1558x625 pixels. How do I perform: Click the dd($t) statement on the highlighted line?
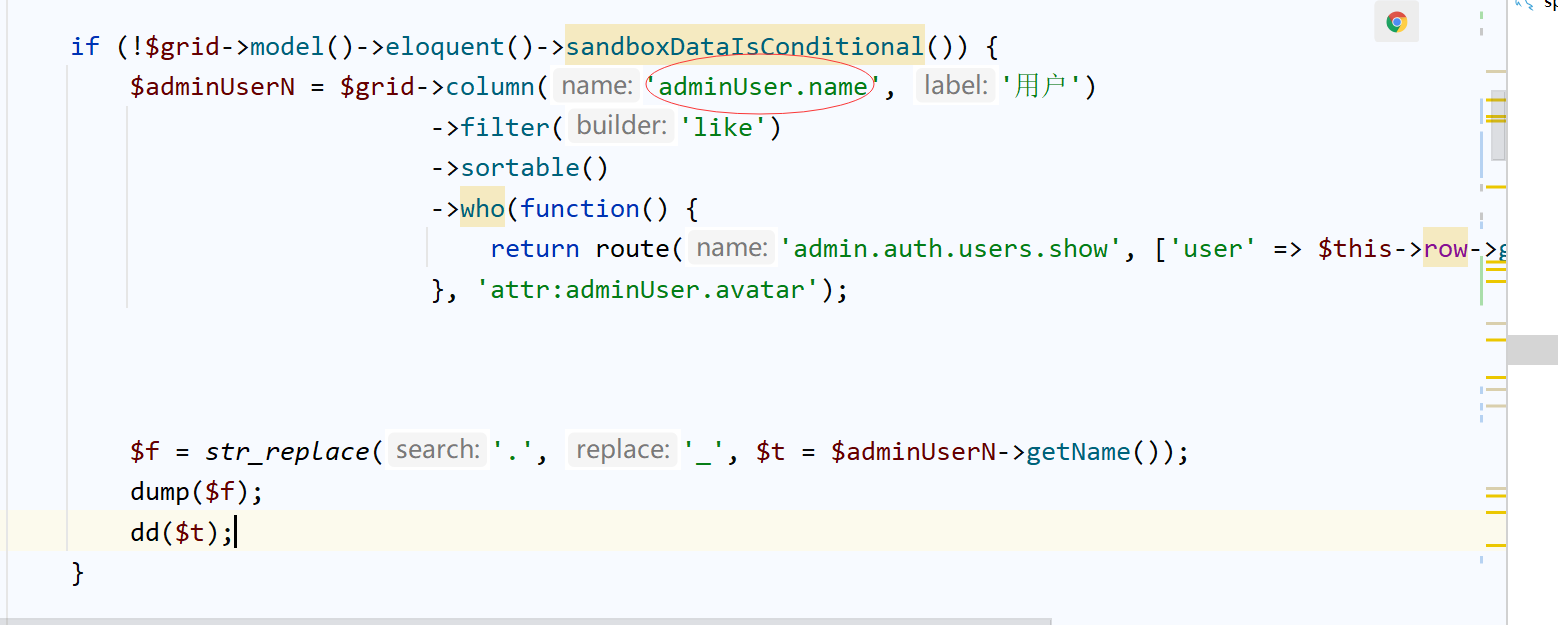(x=181, y=532)
